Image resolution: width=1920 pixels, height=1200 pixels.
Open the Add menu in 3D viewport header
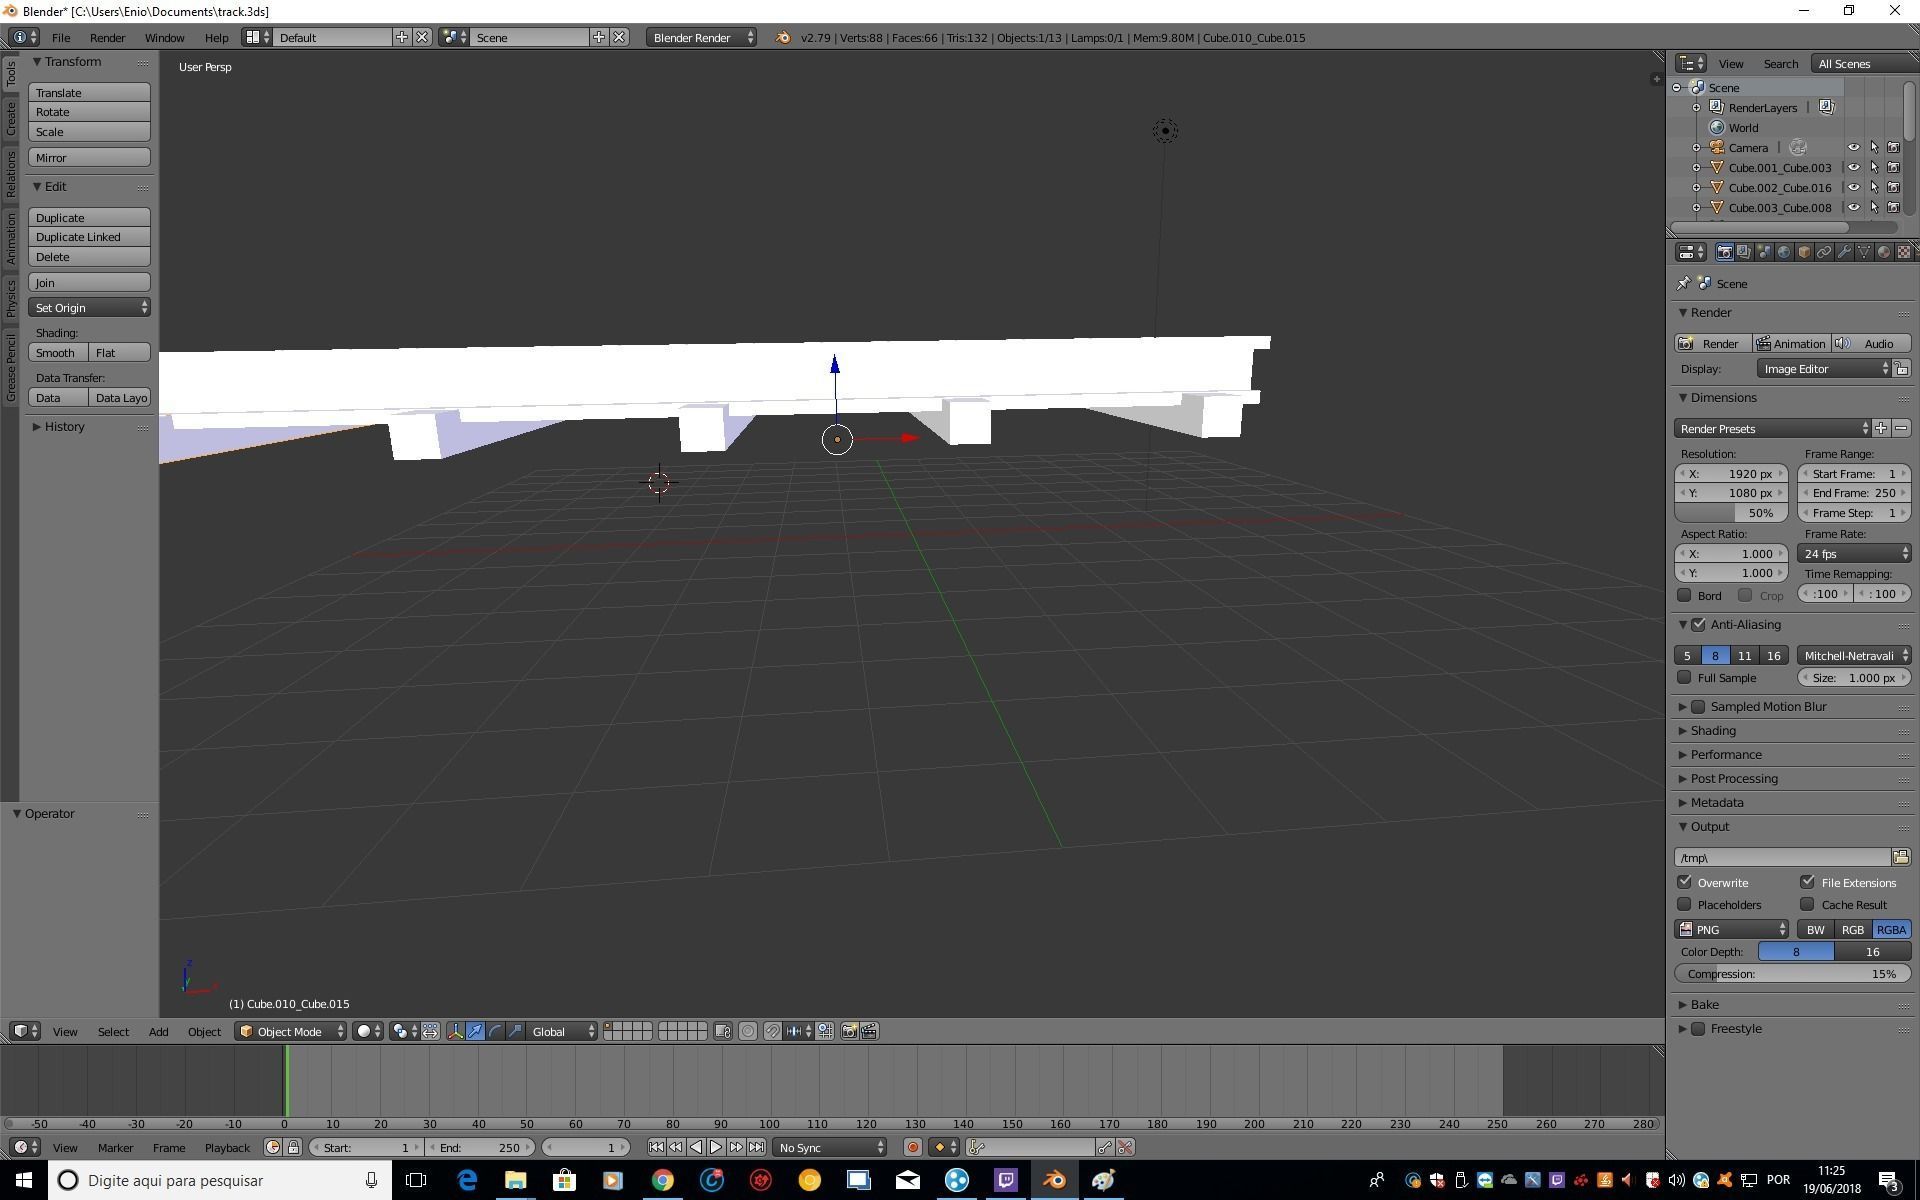158,1031
